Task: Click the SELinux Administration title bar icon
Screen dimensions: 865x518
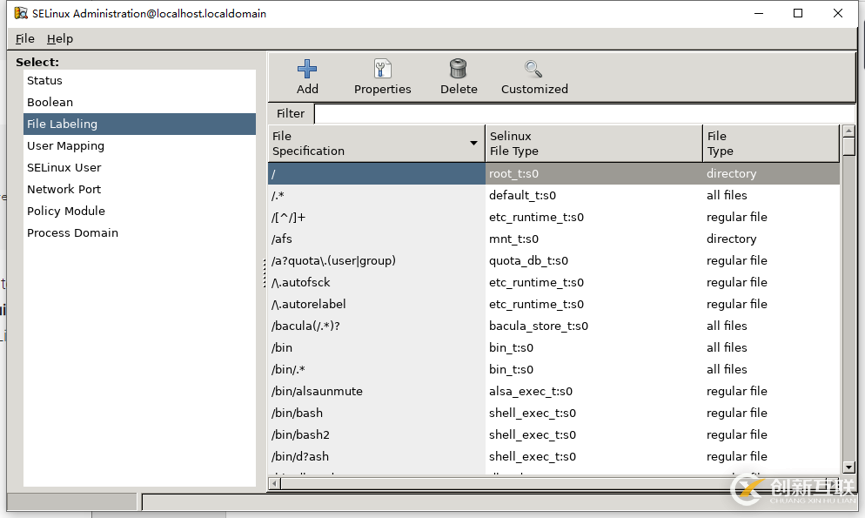Action: coord(21,13)
